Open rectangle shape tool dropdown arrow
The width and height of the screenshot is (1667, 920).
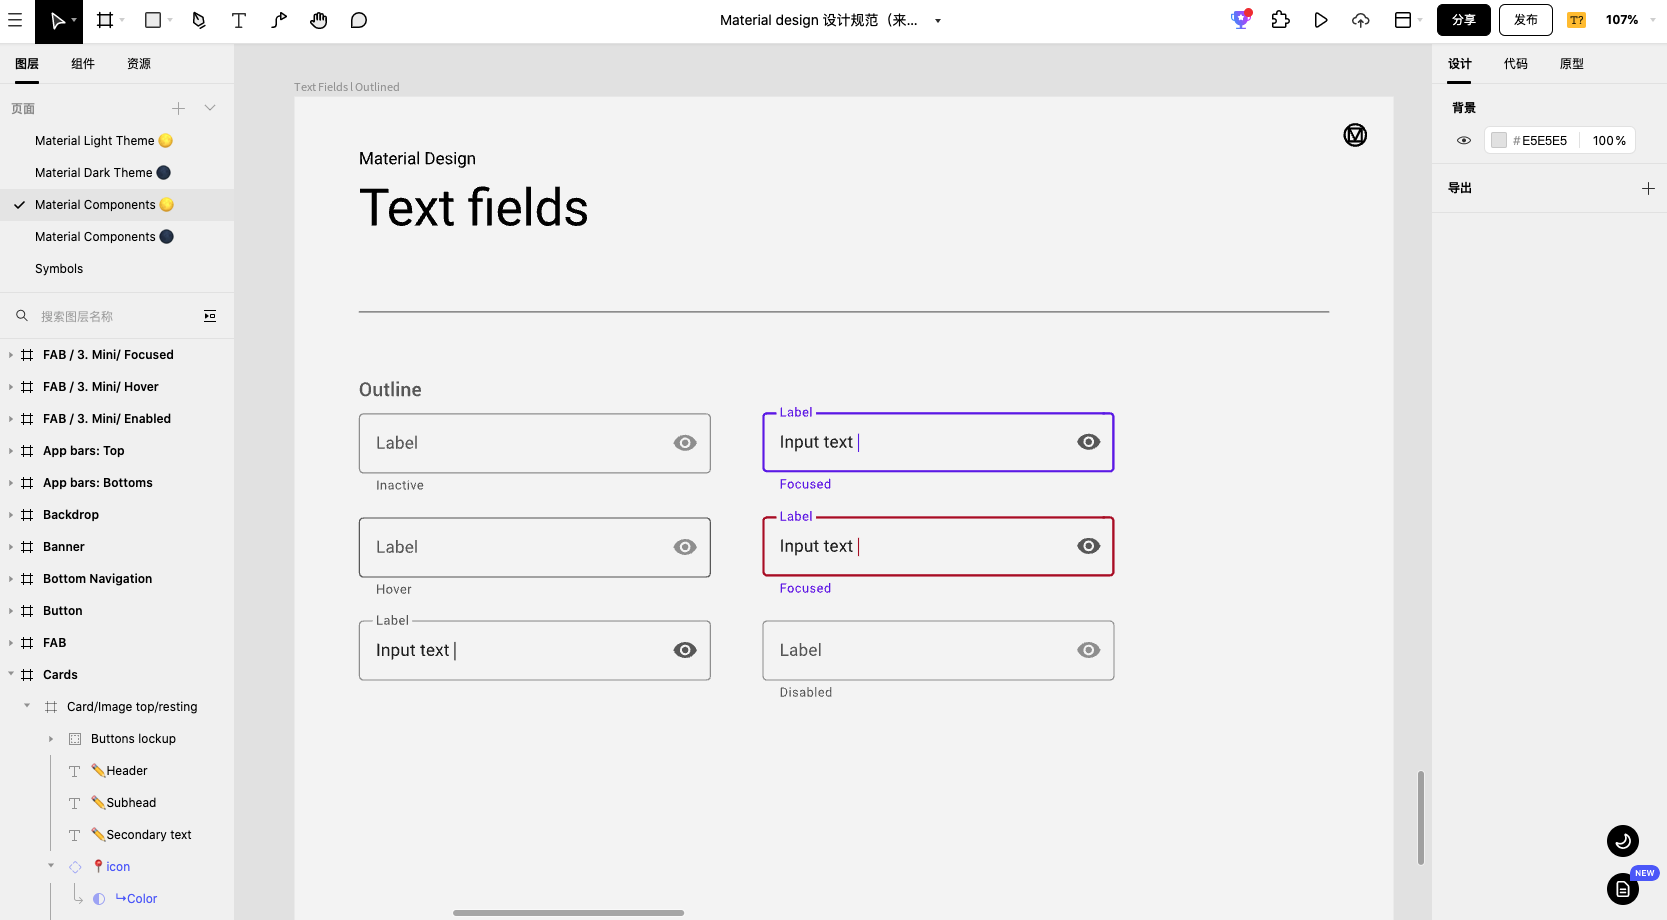pyautogui.click(x=170, y=21)
